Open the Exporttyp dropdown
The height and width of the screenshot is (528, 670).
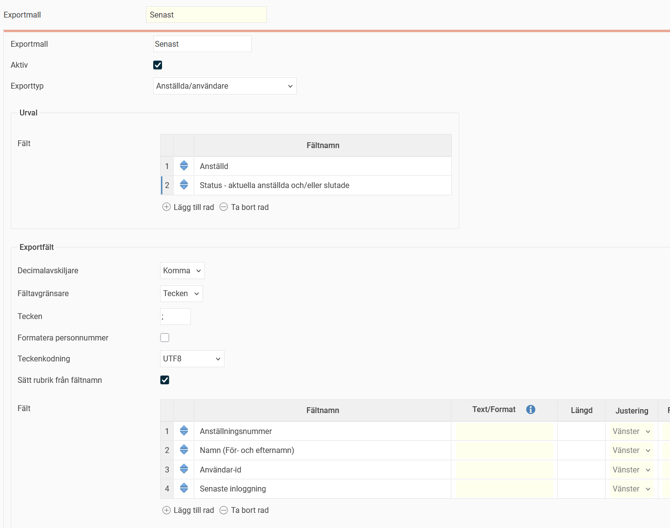[225, 86]
